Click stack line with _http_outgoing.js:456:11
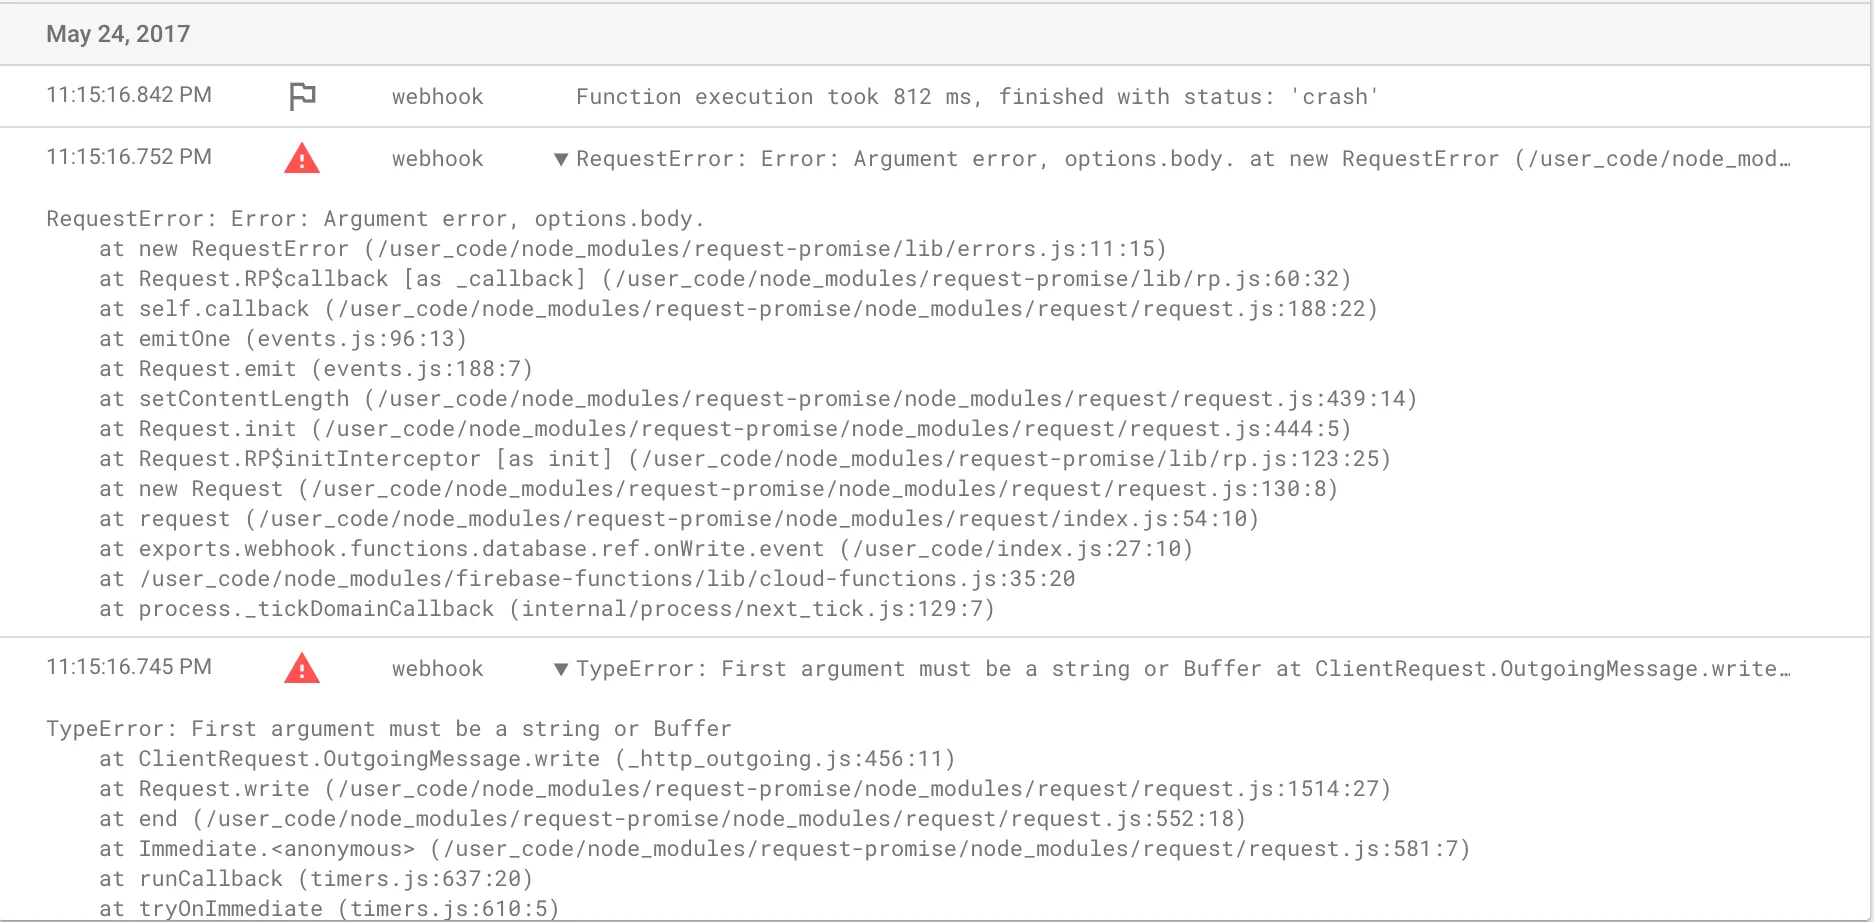Screen dimensions: 1874x922 [527, 759]
